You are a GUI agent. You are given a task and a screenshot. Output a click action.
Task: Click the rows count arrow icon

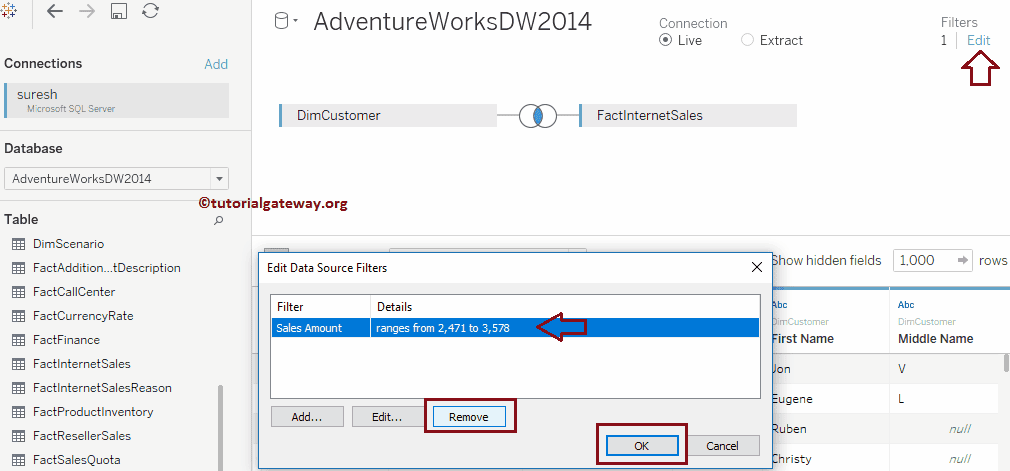point(963,260)
